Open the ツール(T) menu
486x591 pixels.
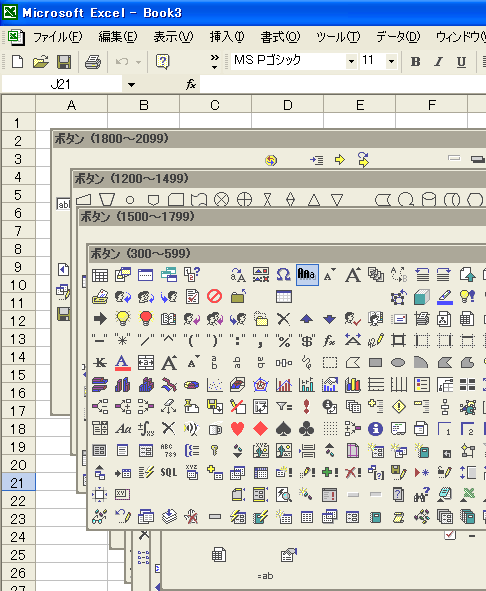pyautogui.click(x=338, y=37)
